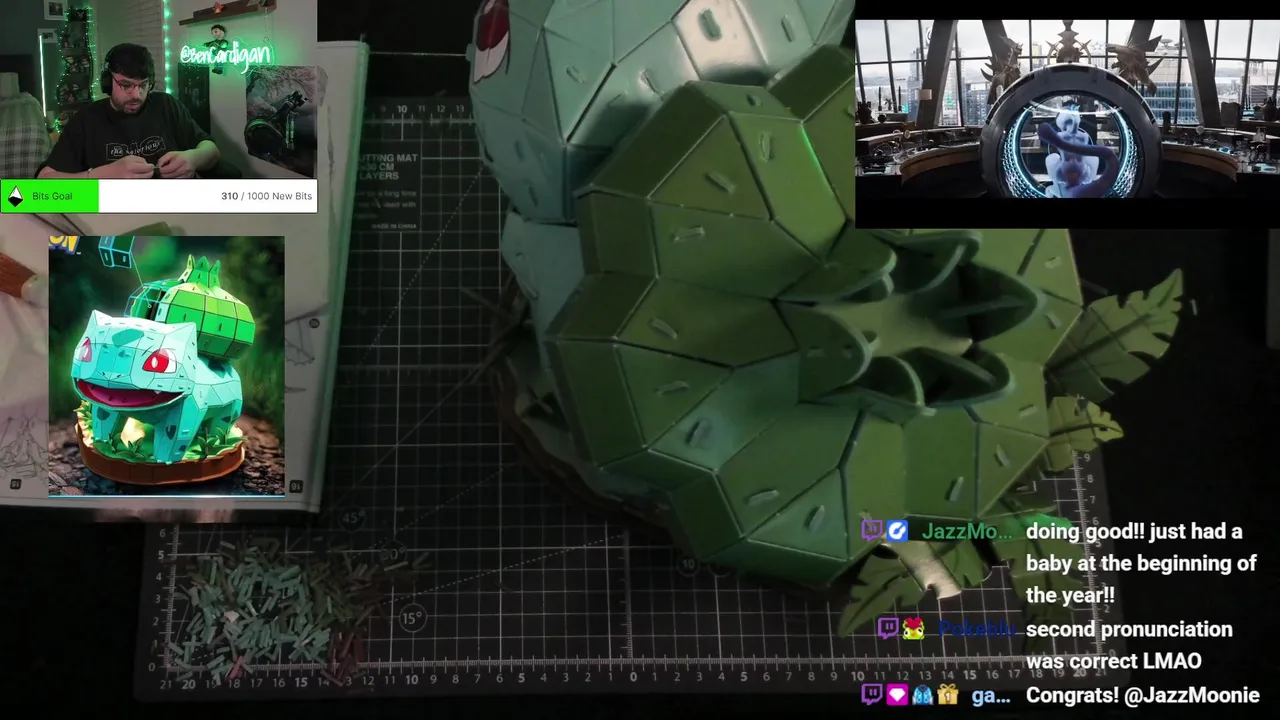Click the gift box badge beside ga...

click(947, 695)
